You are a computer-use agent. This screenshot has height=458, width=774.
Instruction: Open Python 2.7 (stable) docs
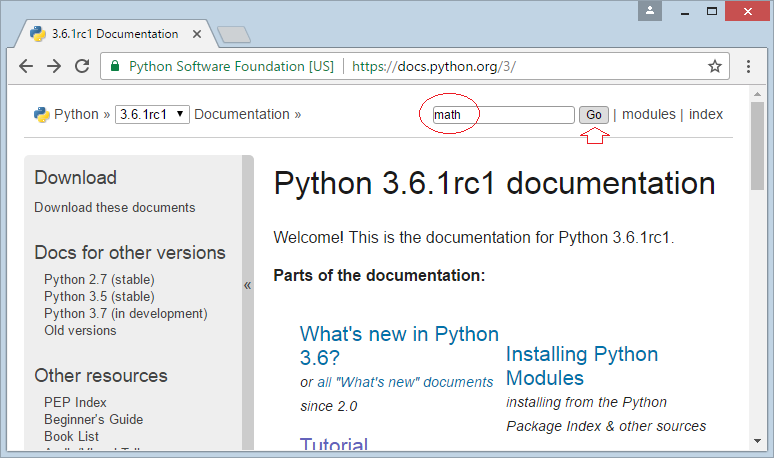99,279
